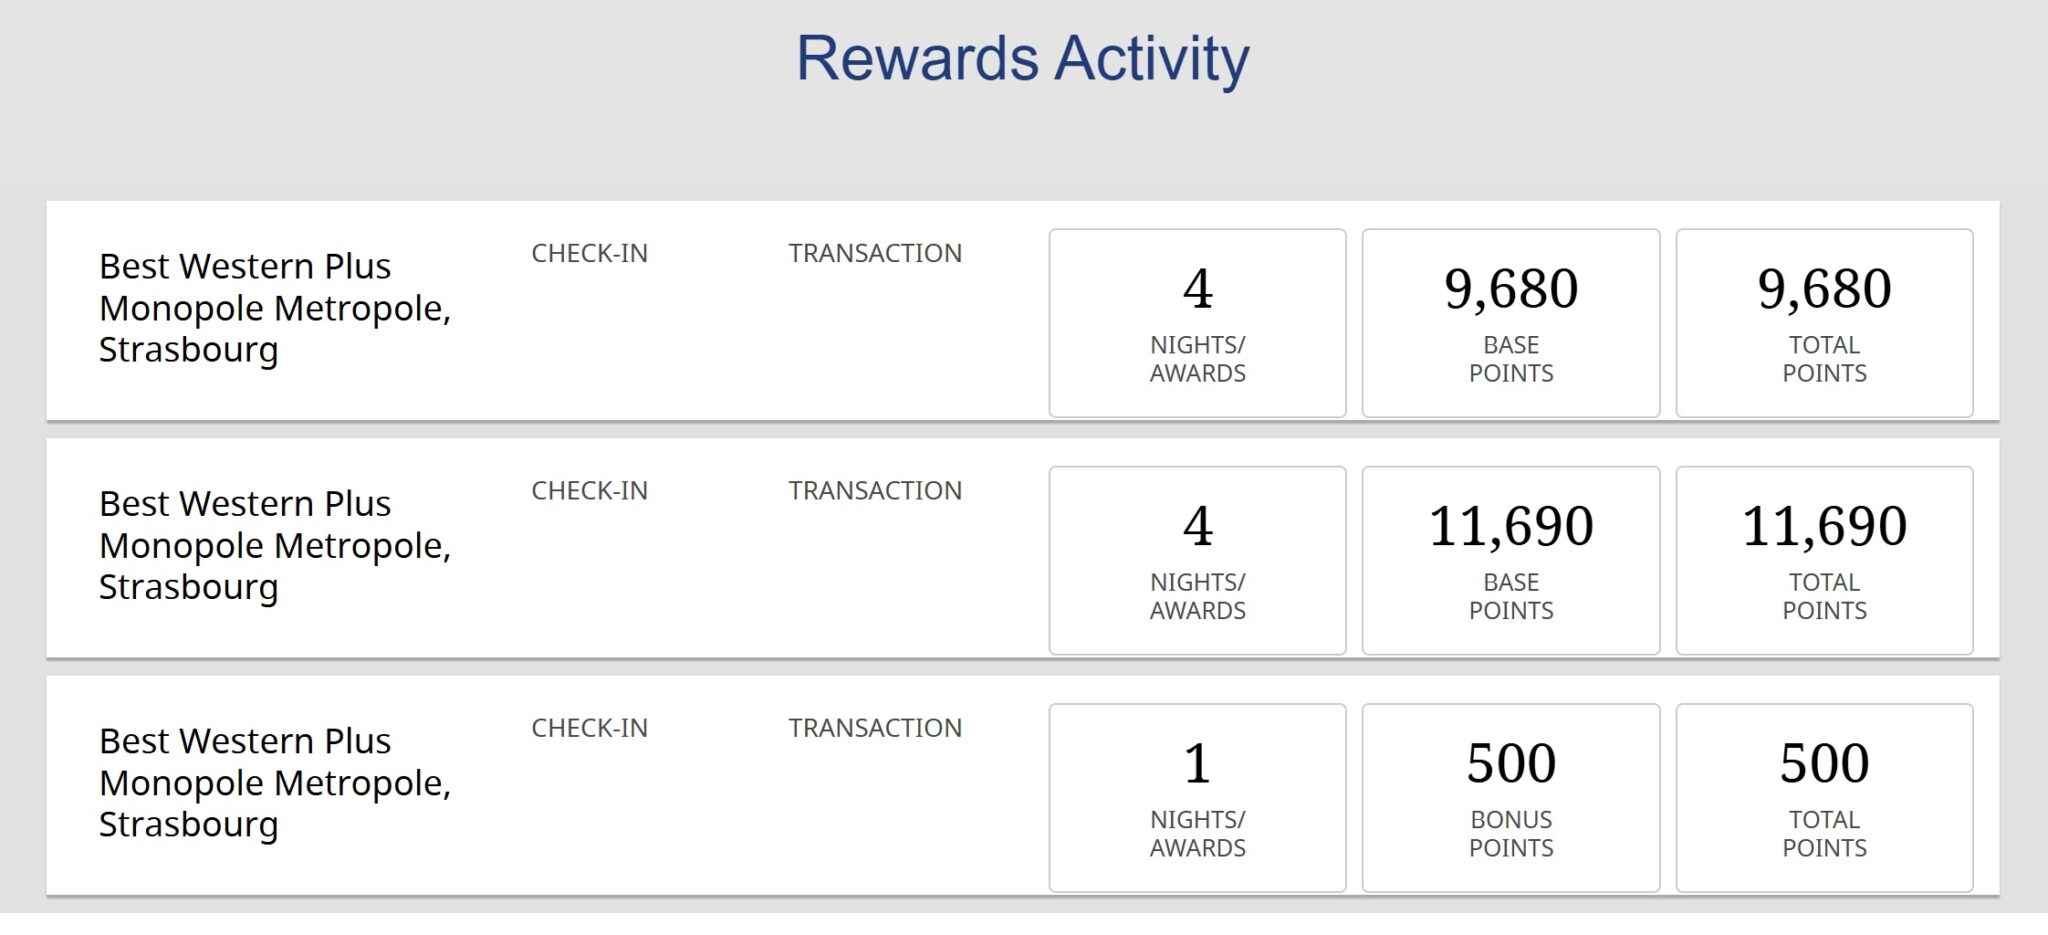Screen dimensions: 2048x935
Task: Click CHECK-IN label in the 500 points row
Action: click(x=589, y=727)
